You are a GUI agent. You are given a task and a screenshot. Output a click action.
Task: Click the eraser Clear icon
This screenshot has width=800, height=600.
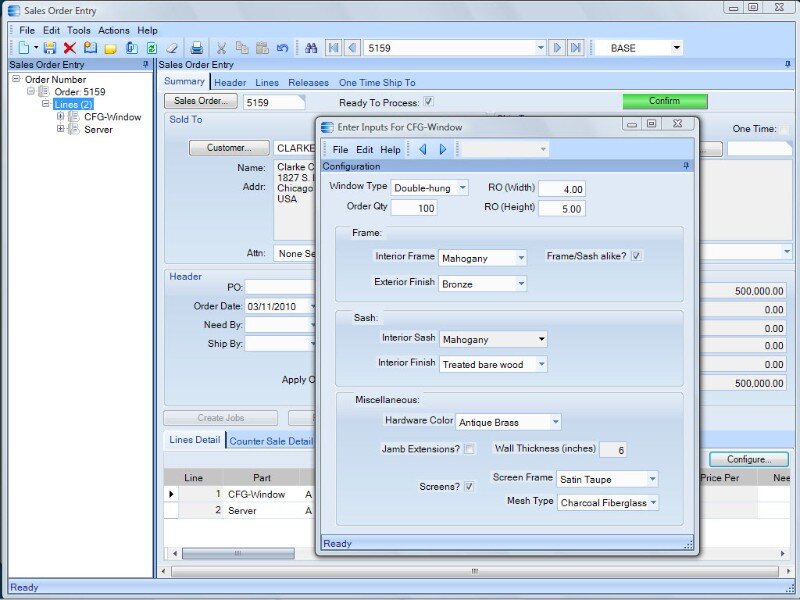pos(171,48)
